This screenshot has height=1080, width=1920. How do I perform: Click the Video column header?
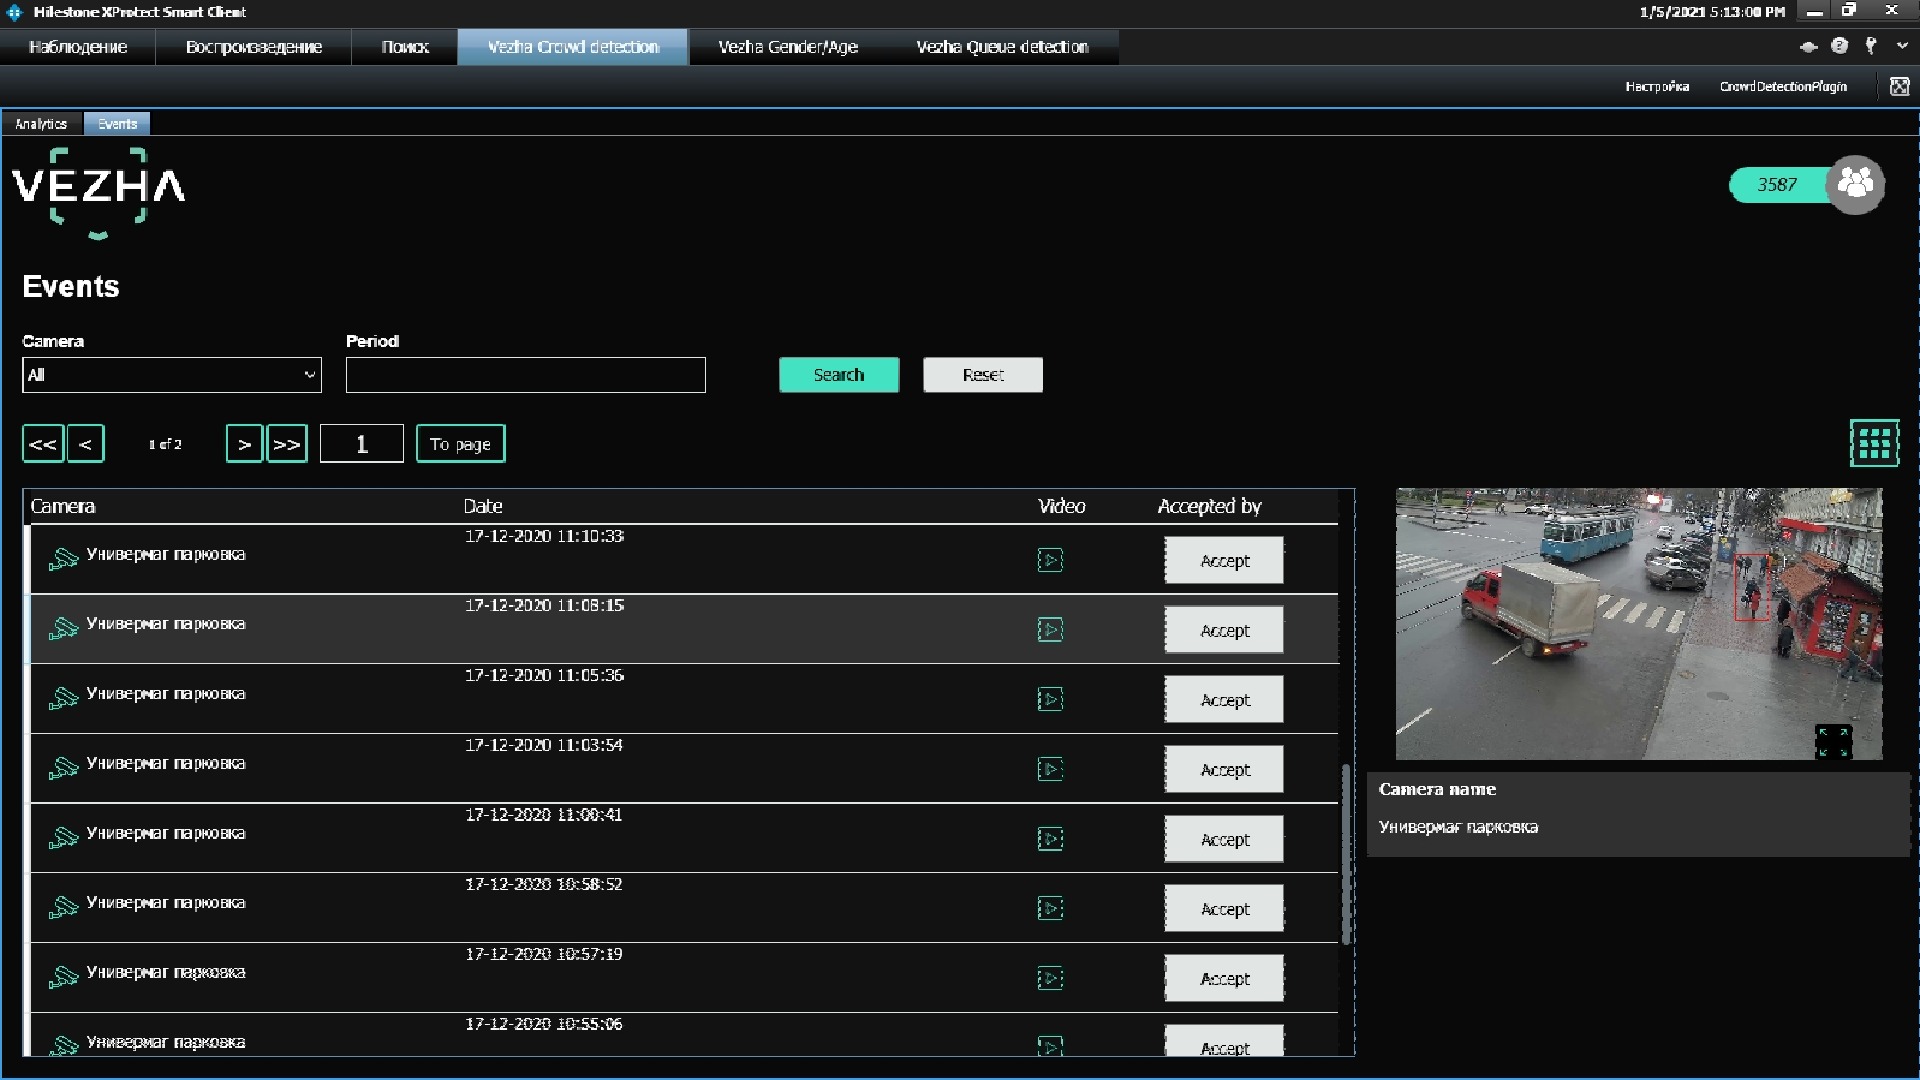(1061, 506)
